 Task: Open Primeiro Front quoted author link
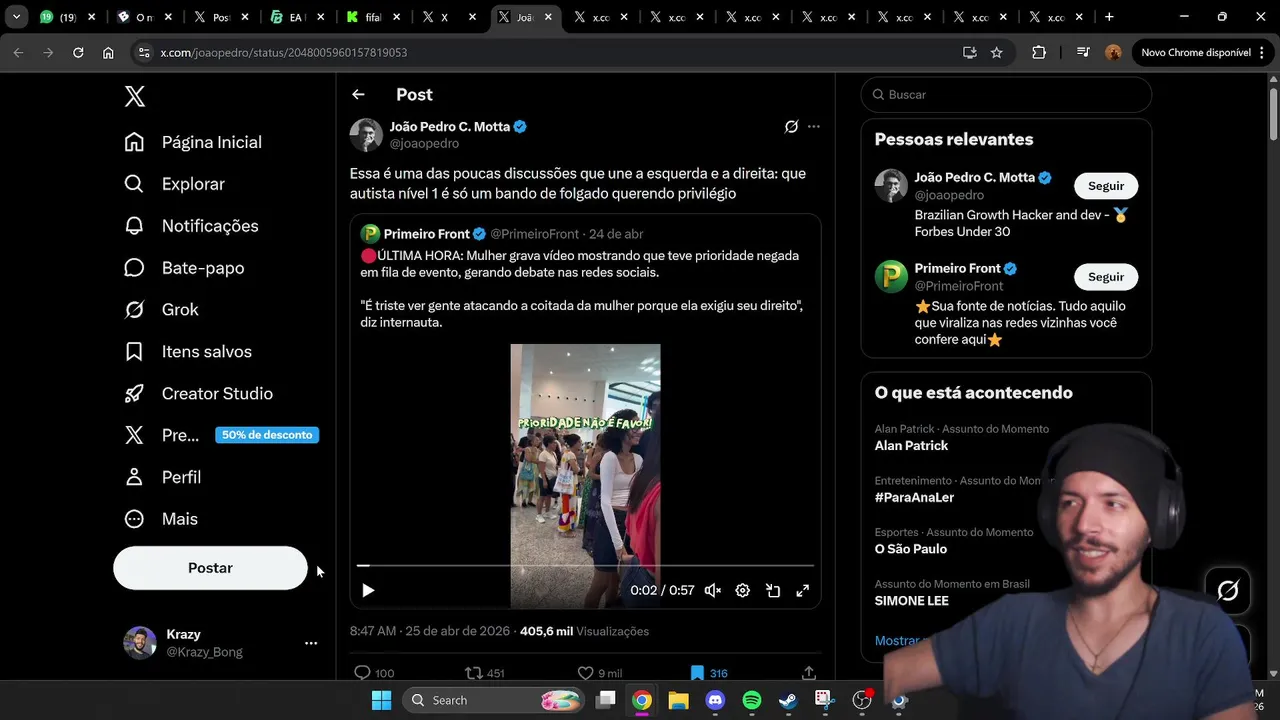click(427, 234)
